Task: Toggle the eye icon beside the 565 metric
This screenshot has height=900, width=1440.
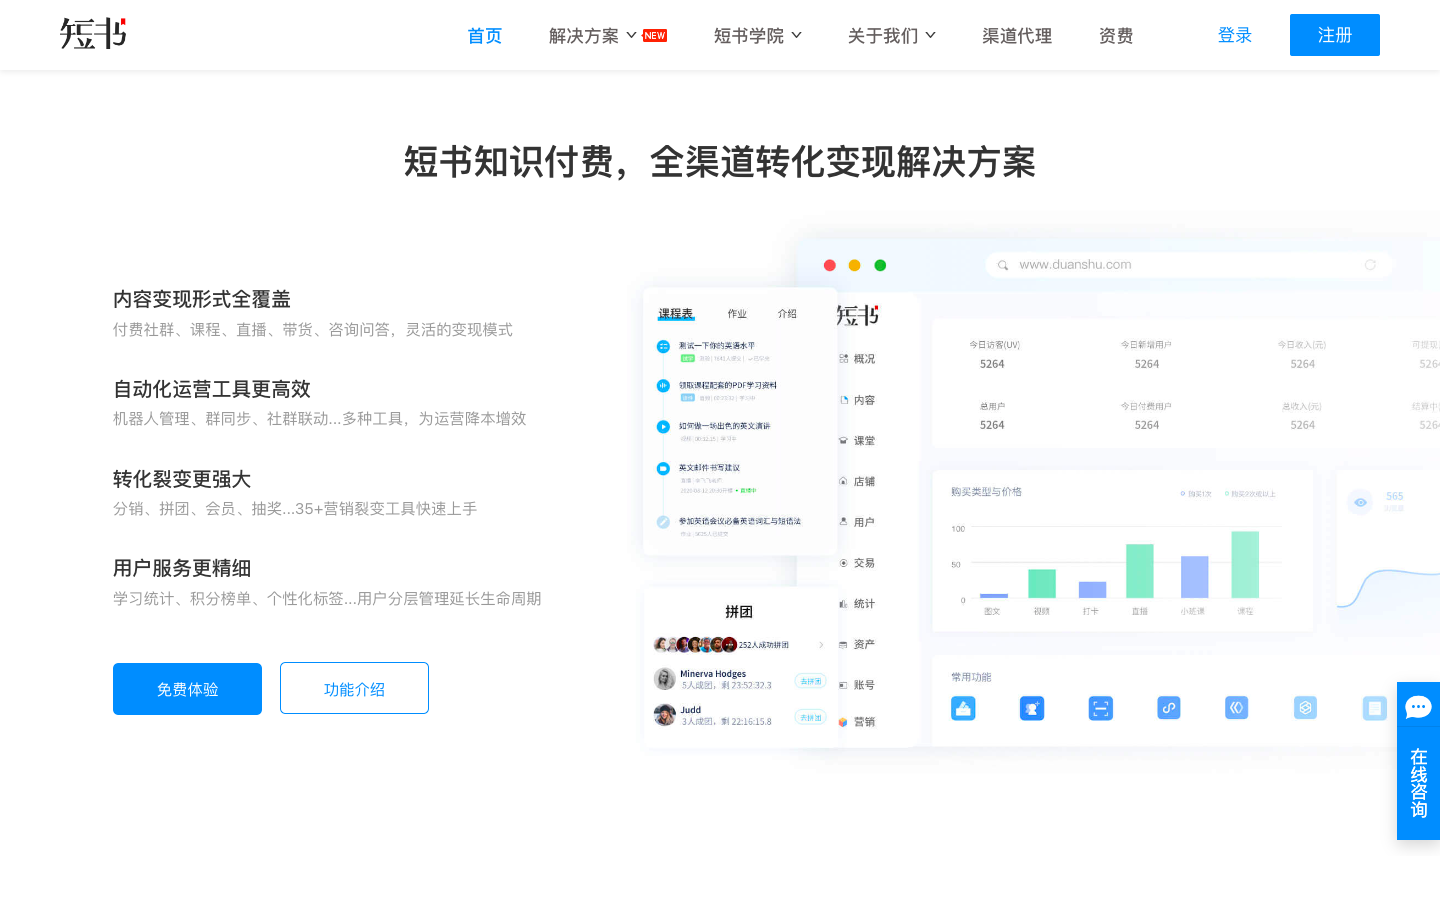Action: point(1360,502)
